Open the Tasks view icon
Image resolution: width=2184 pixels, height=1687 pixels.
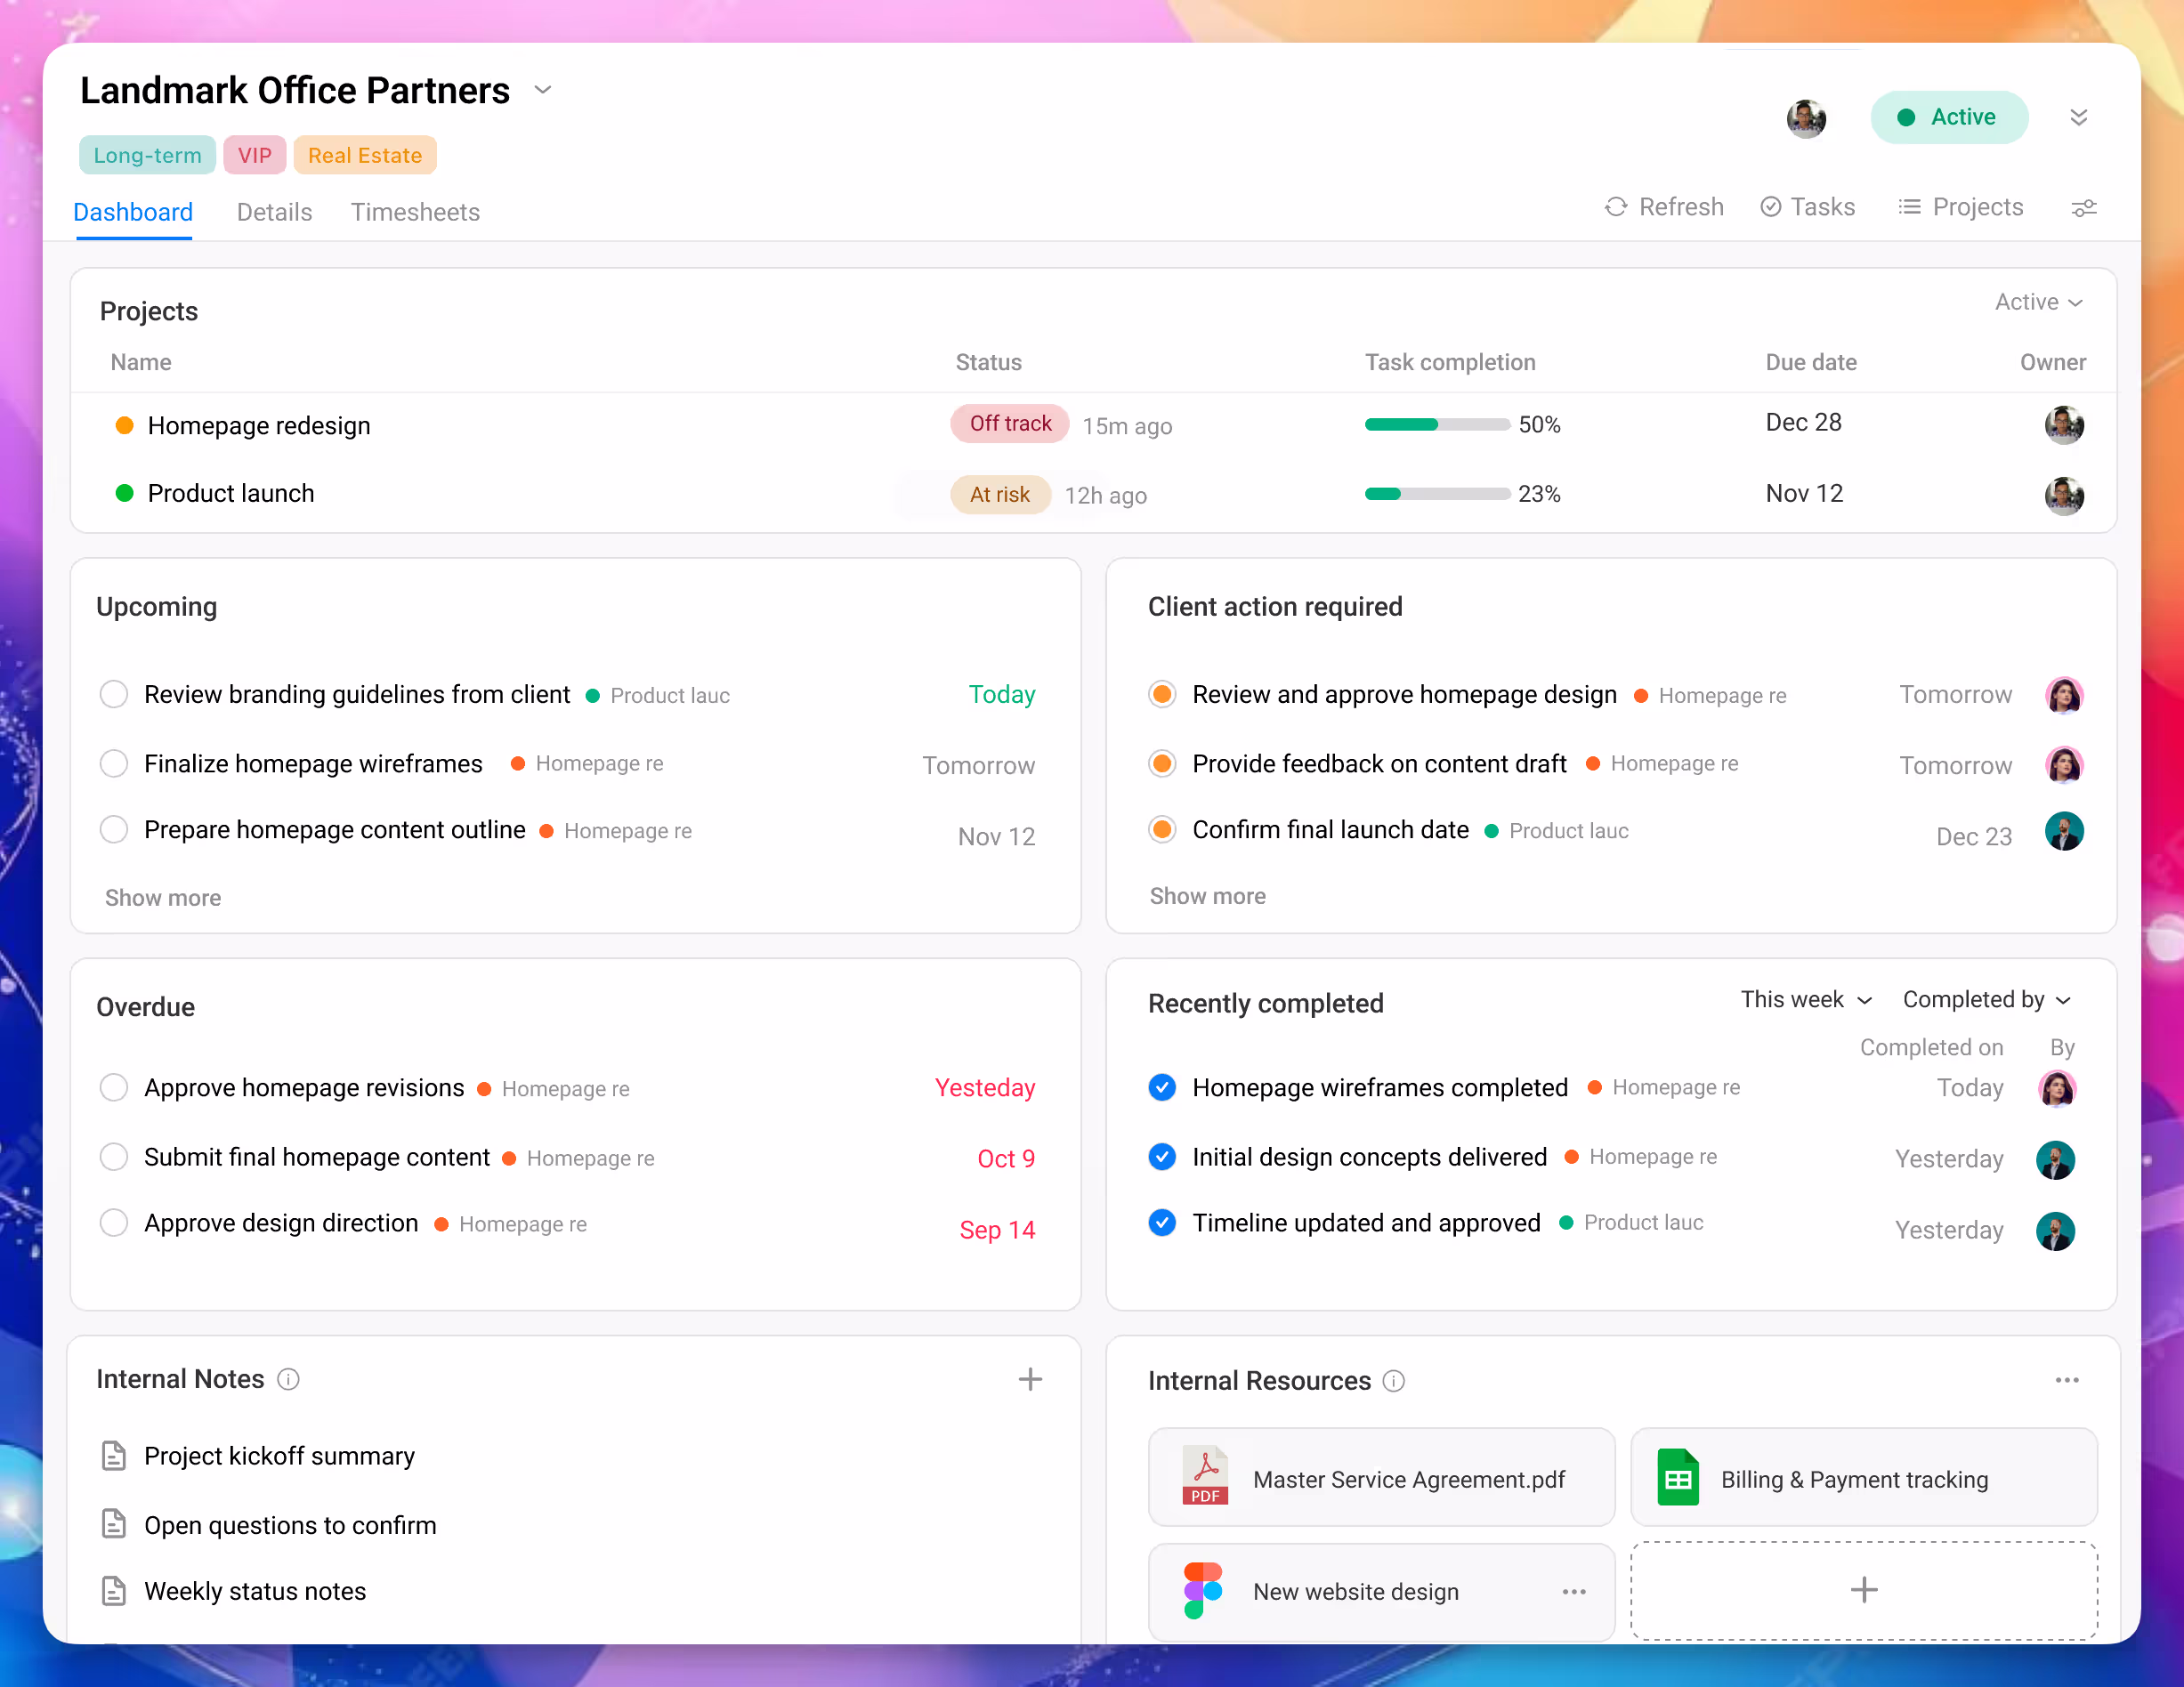(1772, 207)
